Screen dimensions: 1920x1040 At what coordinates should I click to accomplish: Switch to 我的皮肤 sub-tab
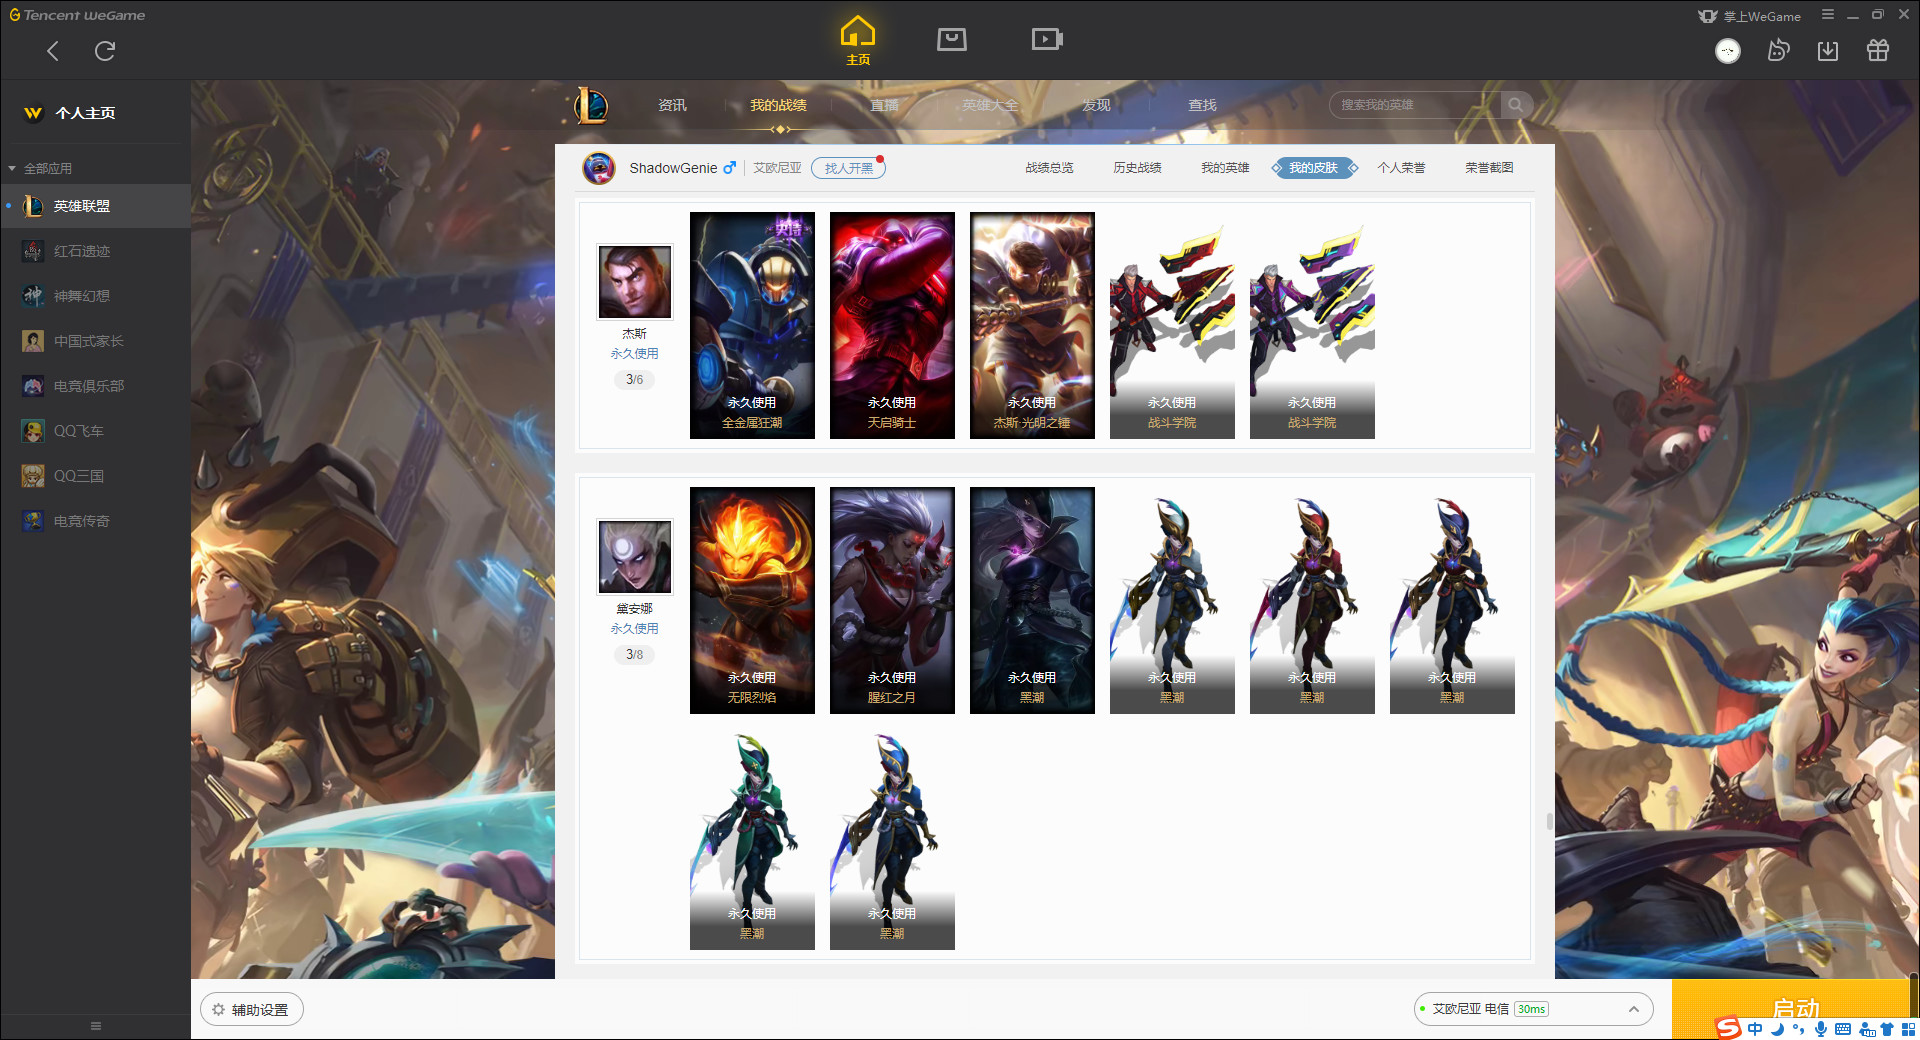(1313, 168)
